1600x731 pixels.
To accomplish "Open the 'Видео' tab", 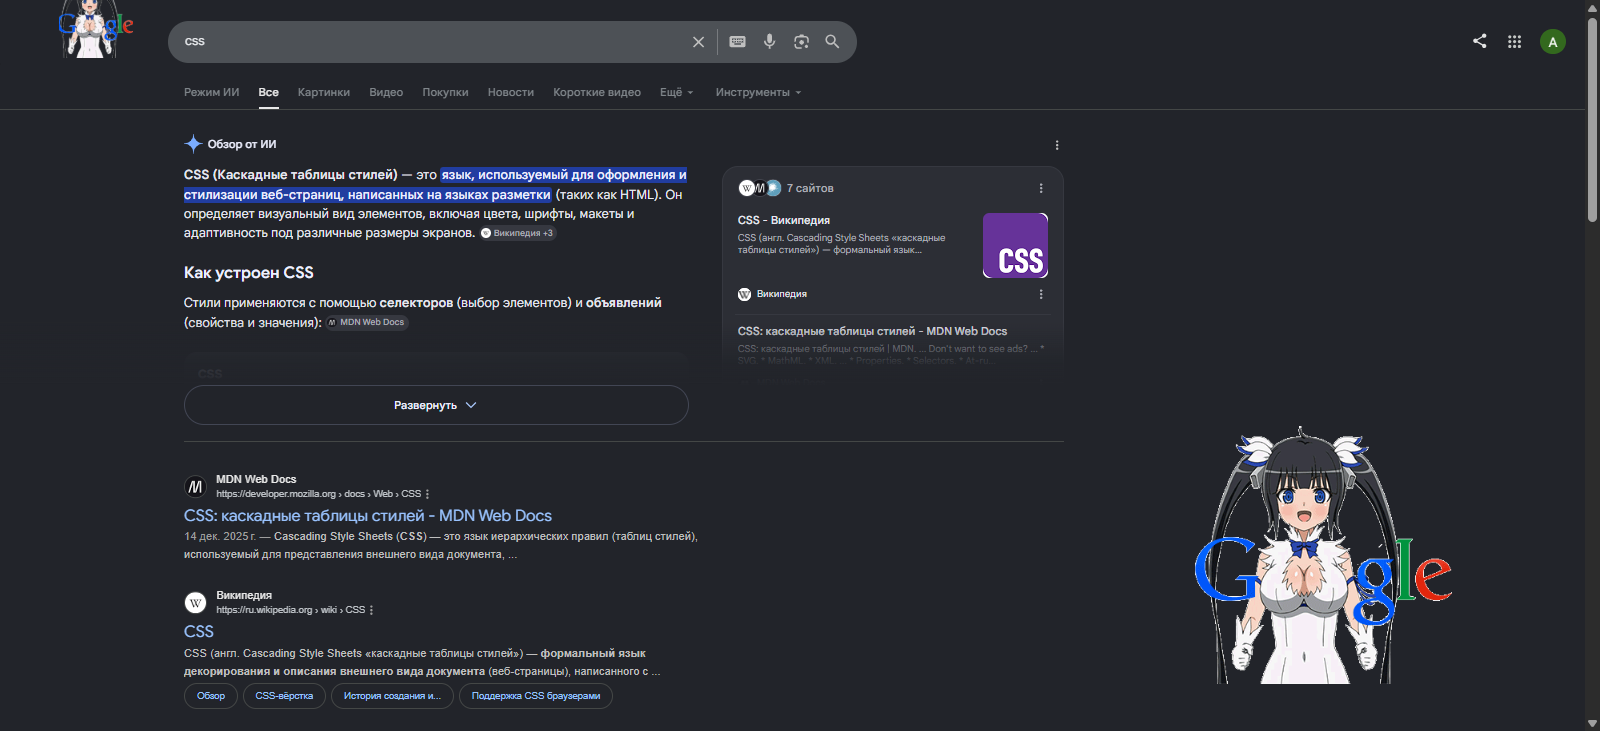I will 386,92.
